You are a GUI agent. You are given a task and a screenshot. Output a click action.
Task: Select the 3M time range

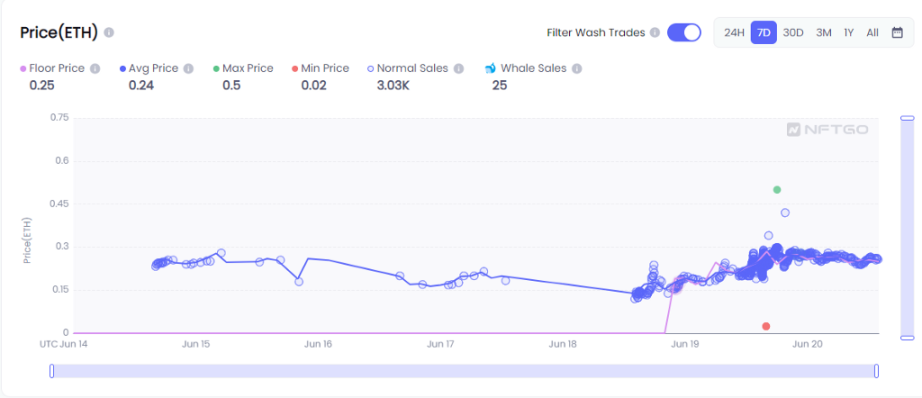823,32
